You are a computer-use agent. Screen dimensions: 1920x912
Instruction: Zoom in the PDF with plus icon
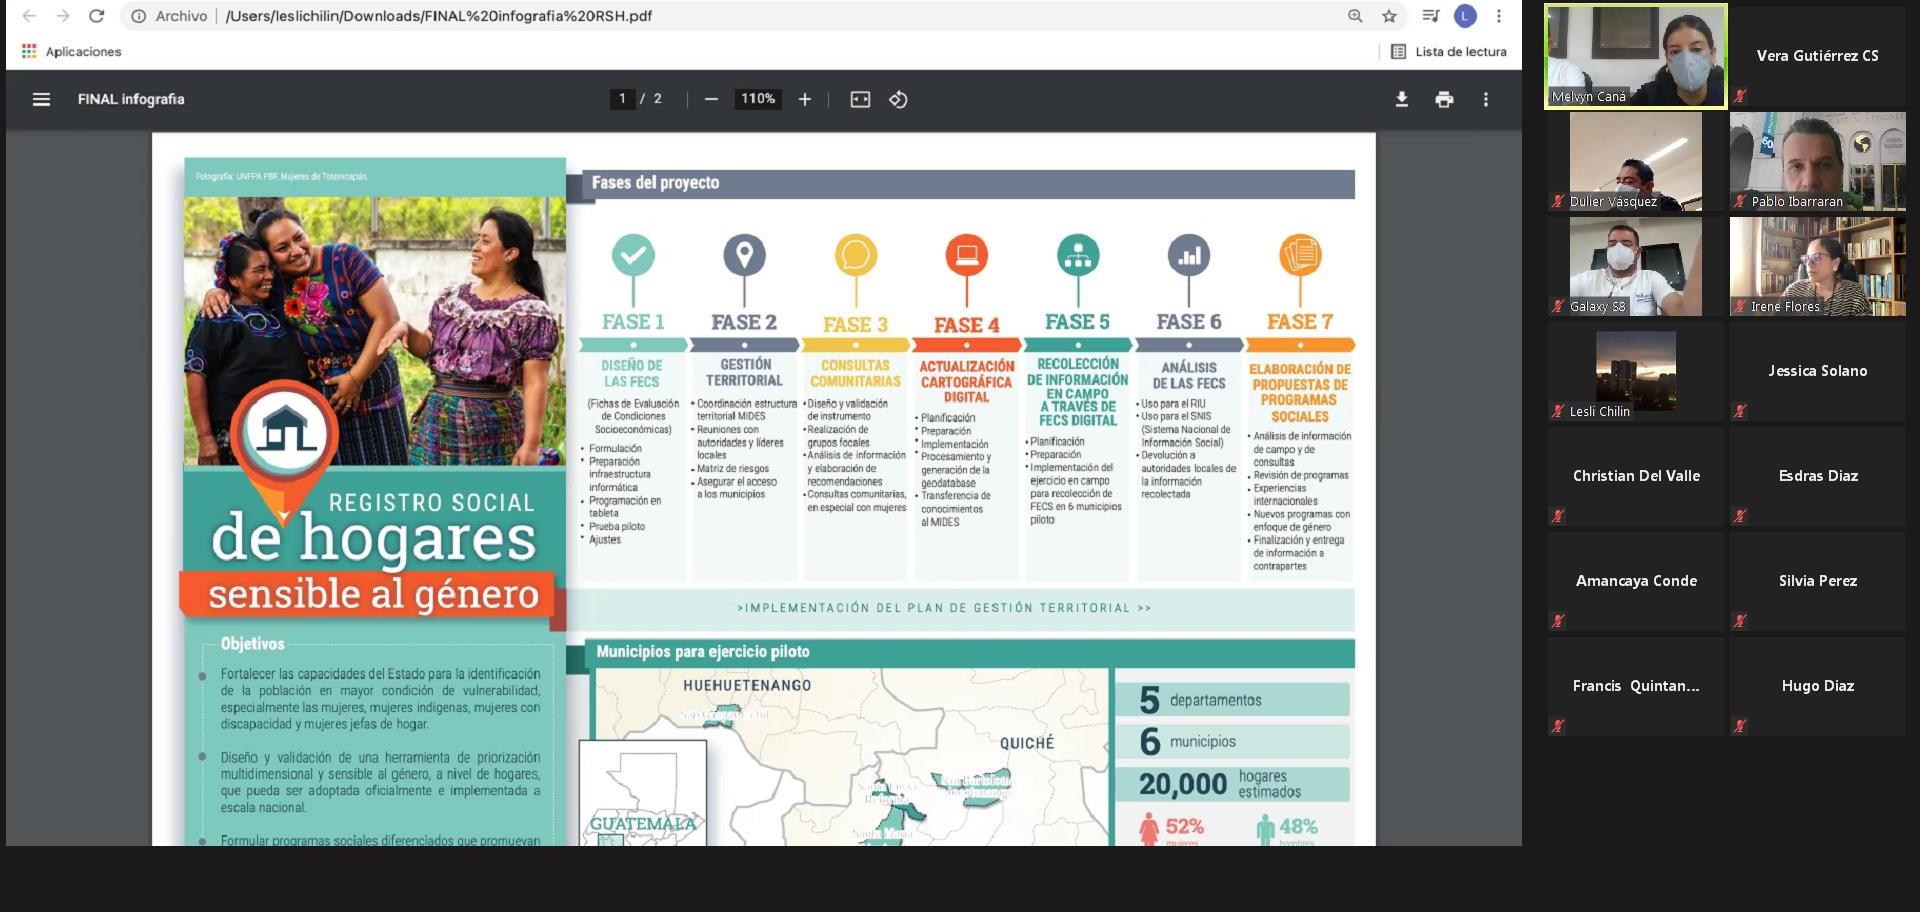click(x=804, y=99)
